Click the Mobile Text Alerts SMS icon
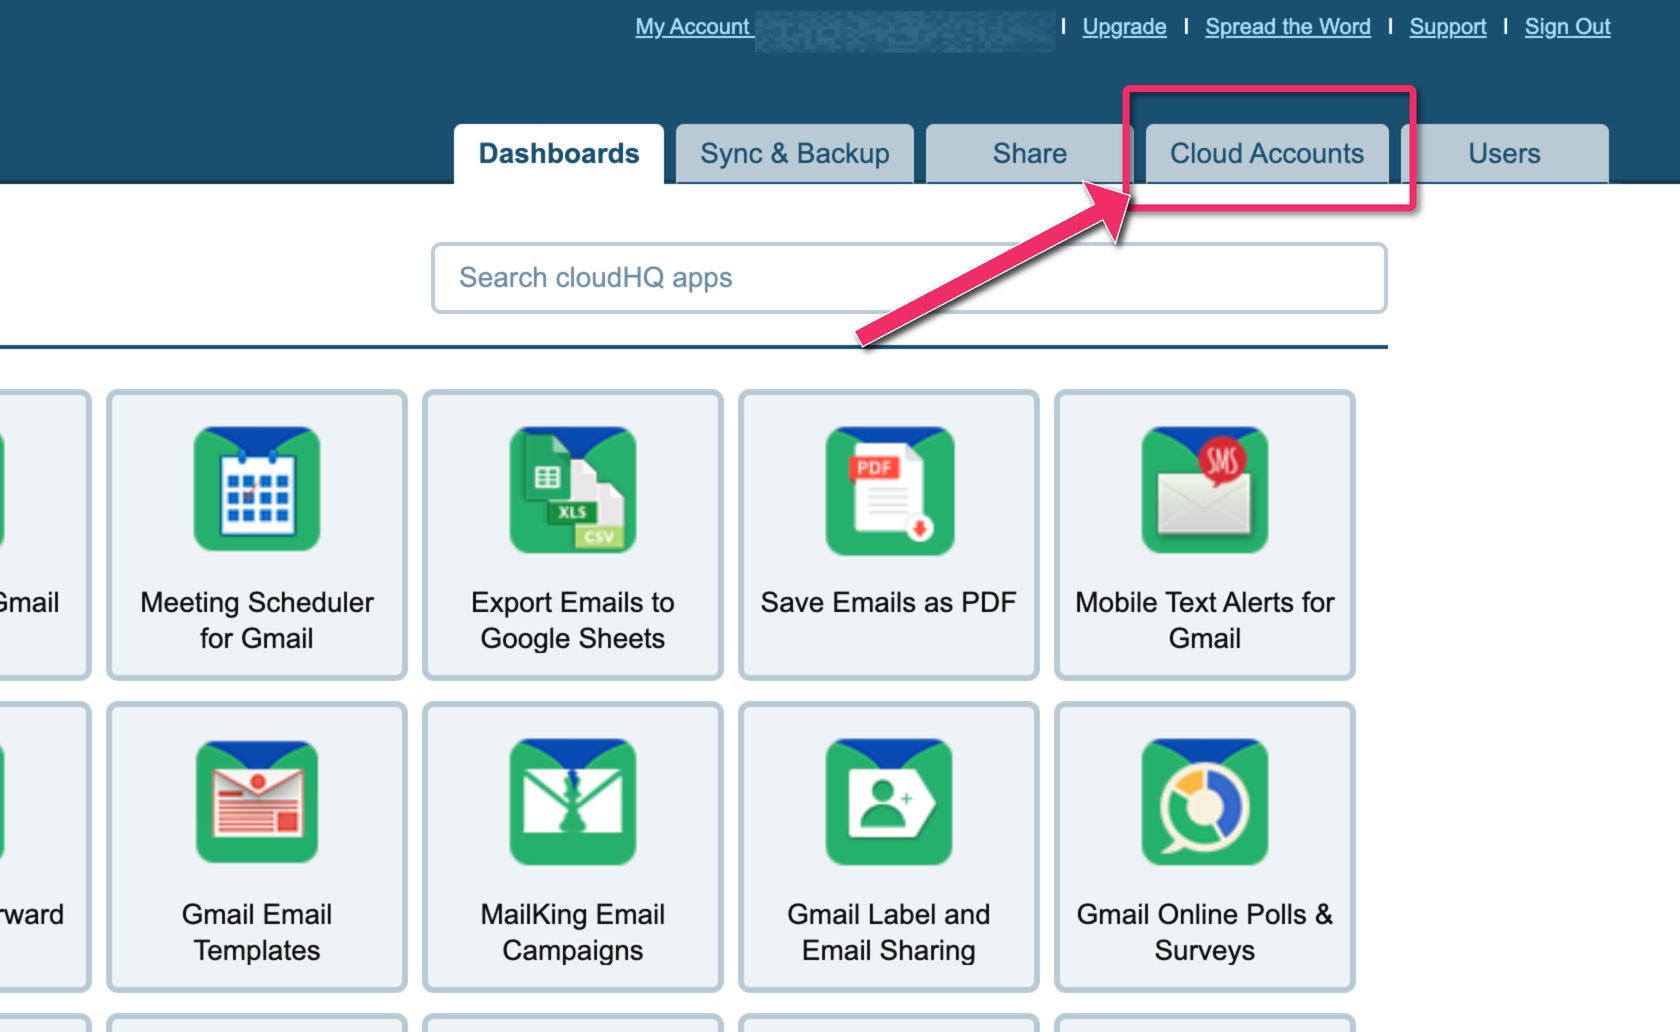 pyautogui.click(x=1205, y=489)
